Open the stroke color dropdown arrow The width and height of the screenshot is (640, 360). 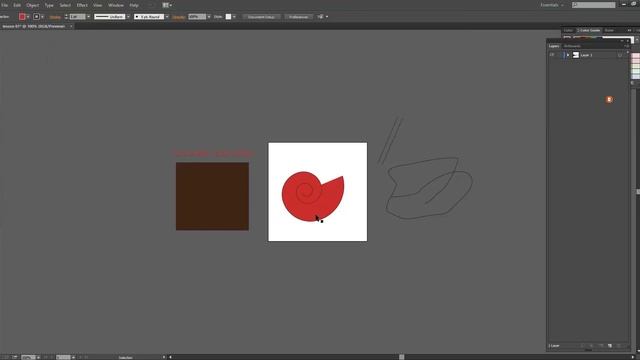coord(42,17)
